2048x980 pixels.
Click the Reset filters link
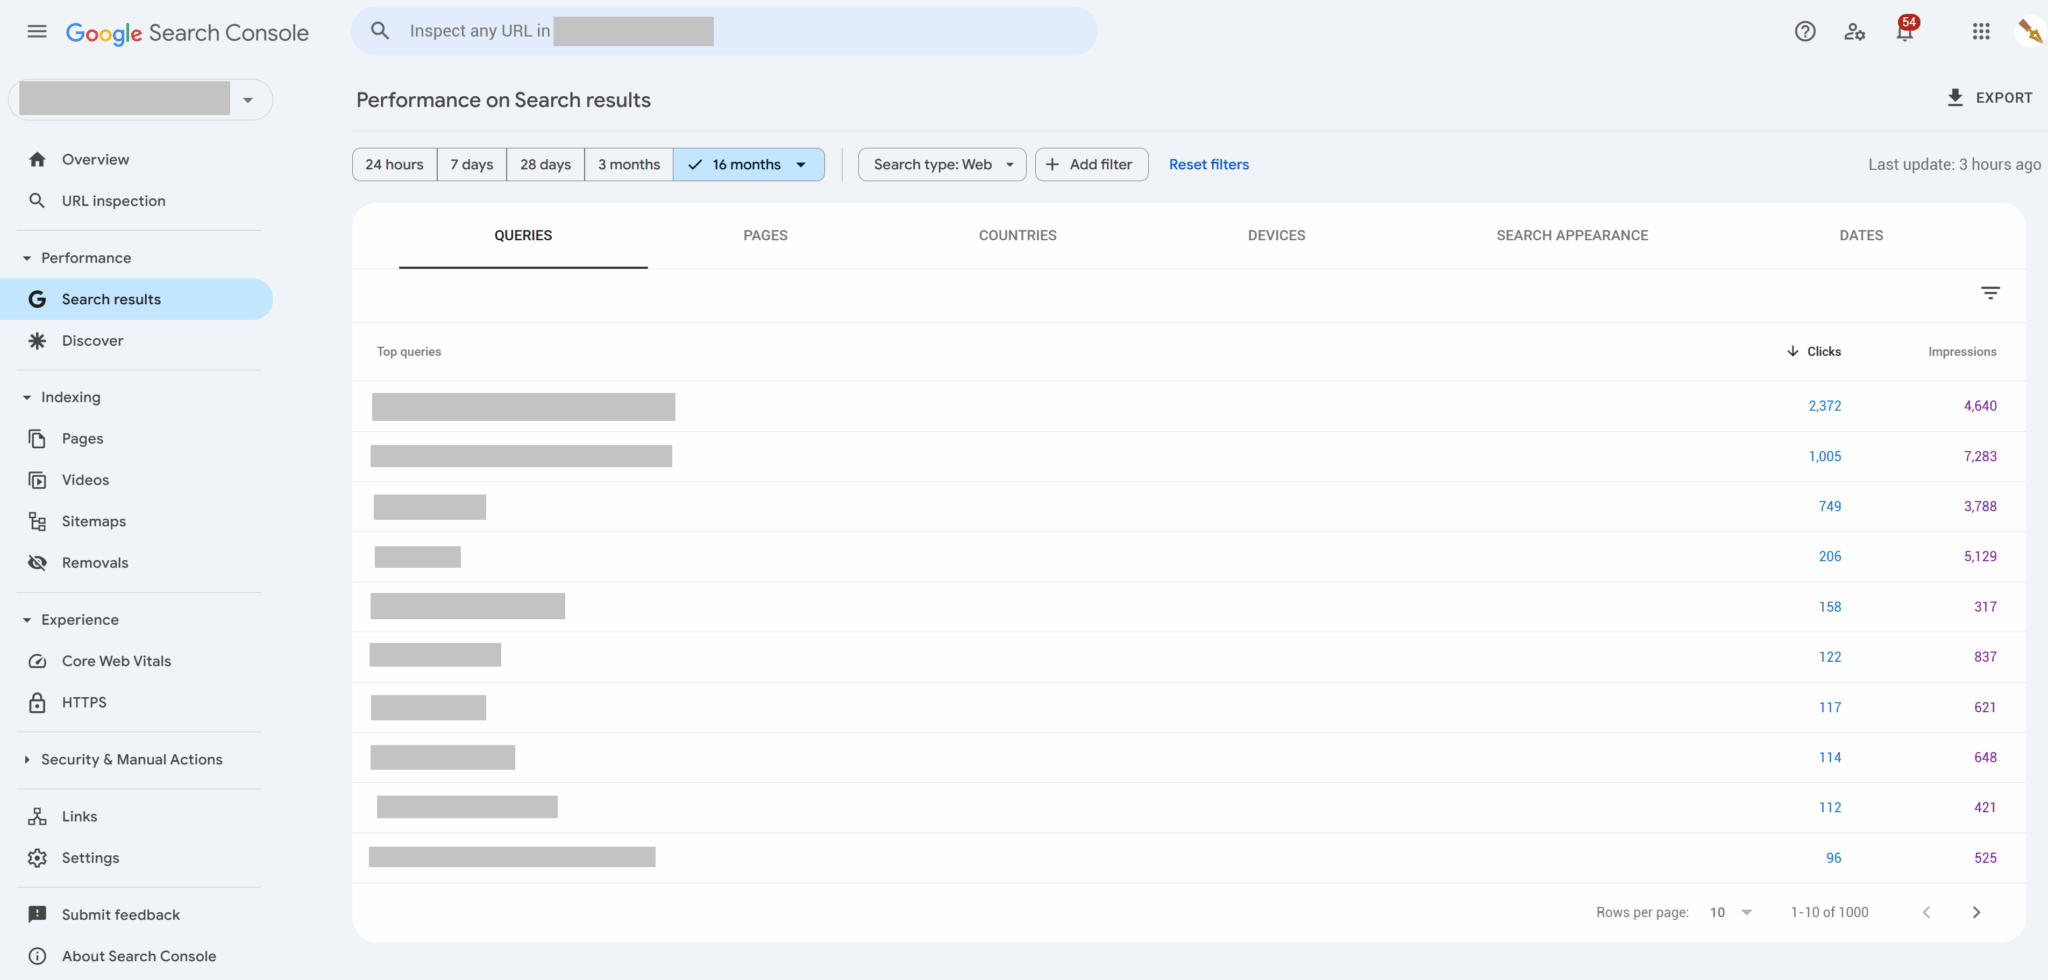click(x=1208, y=164)
